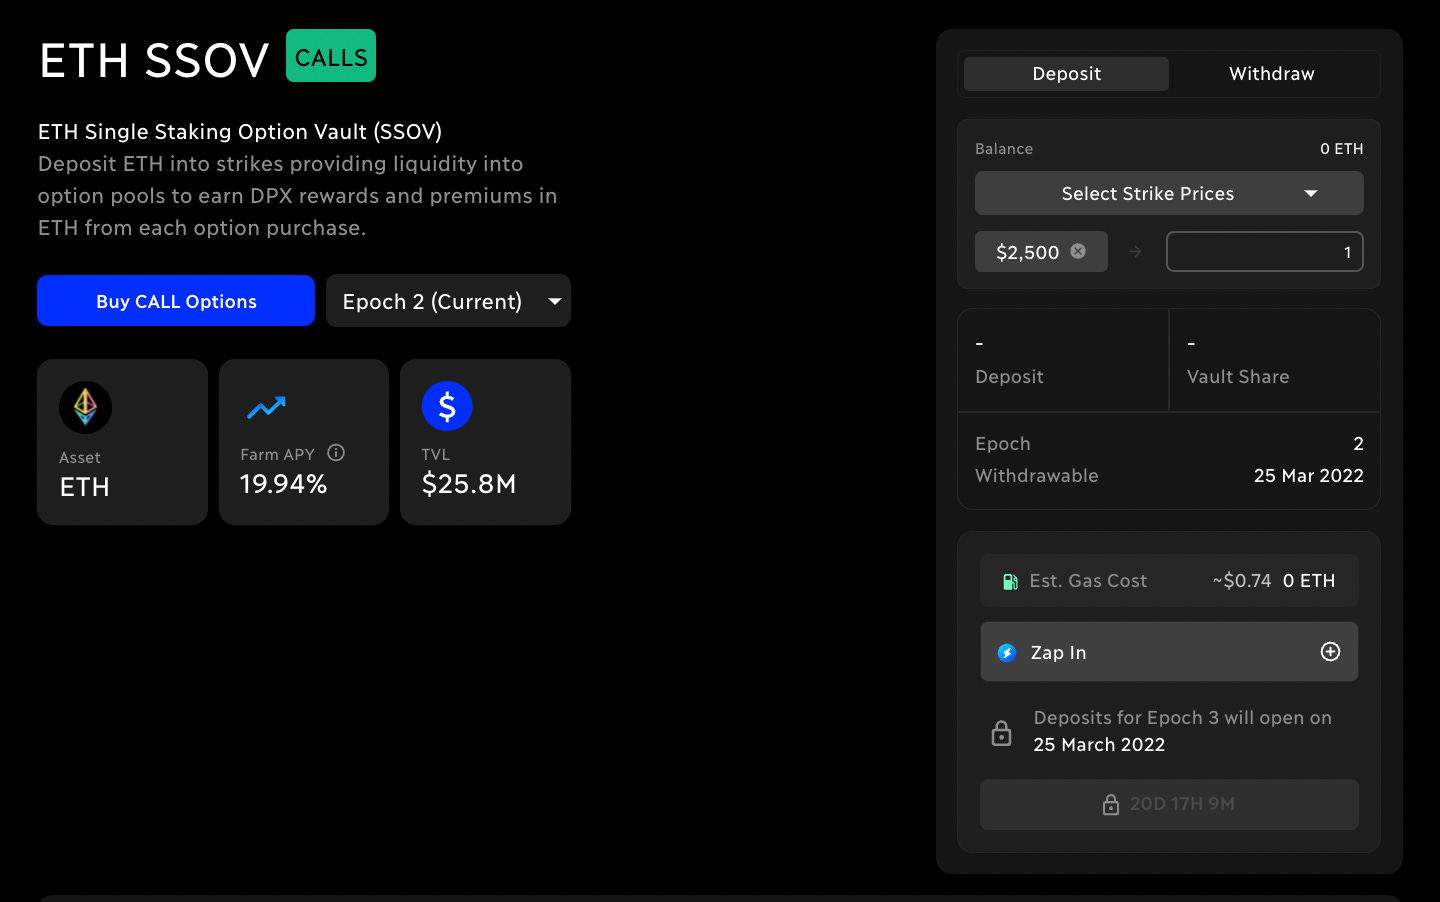The width and height of the screenshot is (1440, 902).
Task: Click the Farm APY 19.94% value
Action: [284, 484]
